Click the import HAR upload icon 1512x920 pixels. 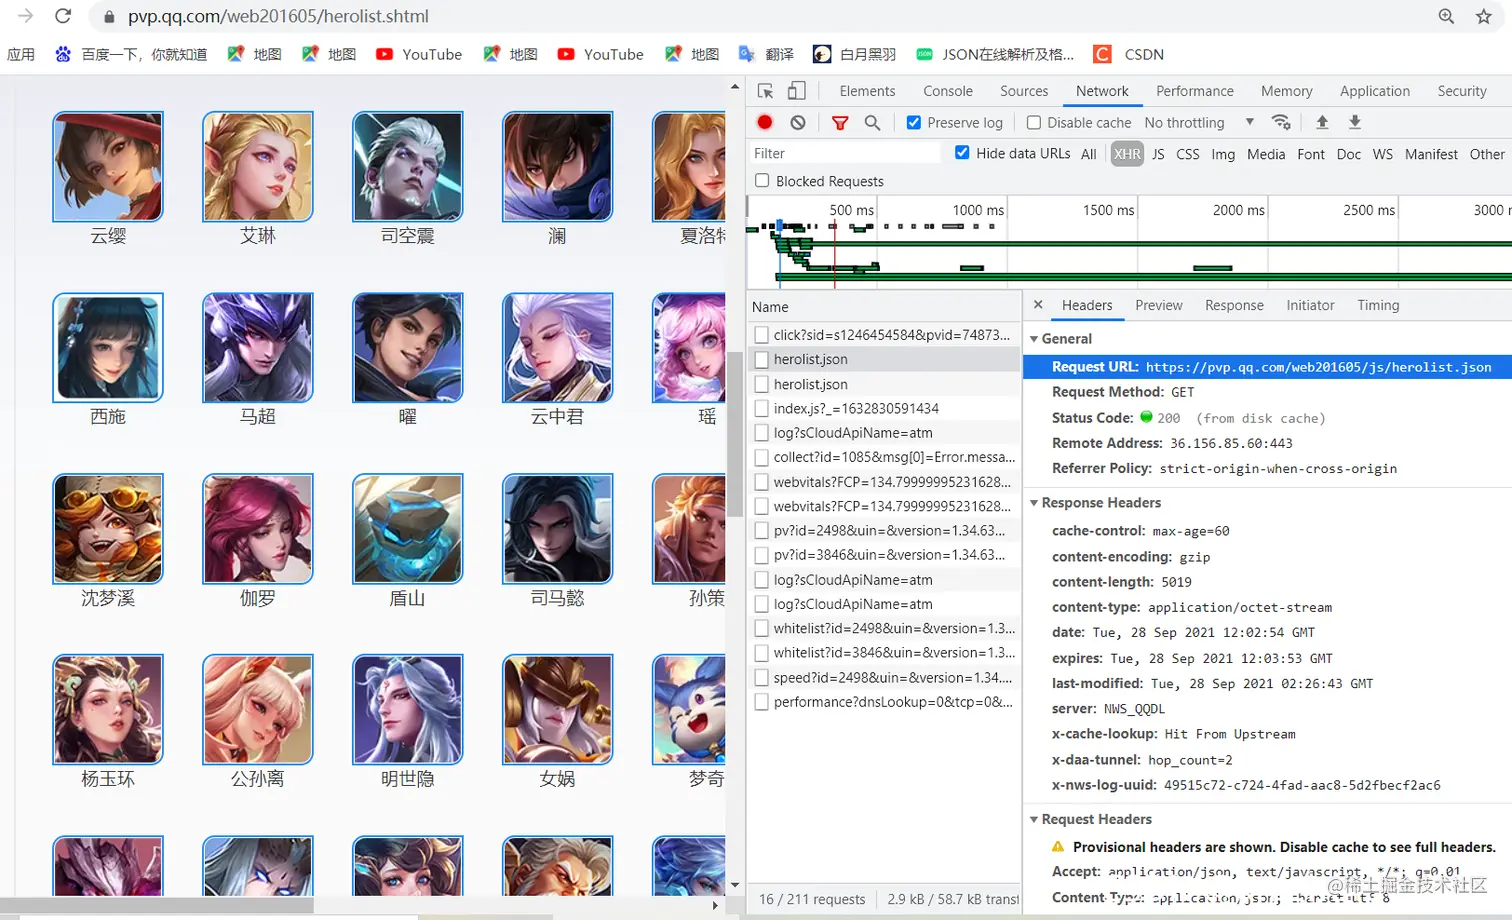click(x=1322, y=122)
